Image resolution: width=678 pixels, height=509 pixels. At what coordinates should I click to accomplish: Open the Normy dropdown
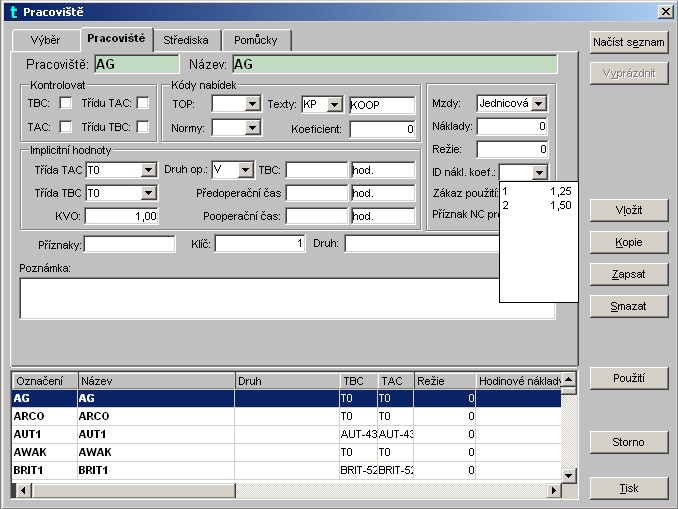pos(253,128)
